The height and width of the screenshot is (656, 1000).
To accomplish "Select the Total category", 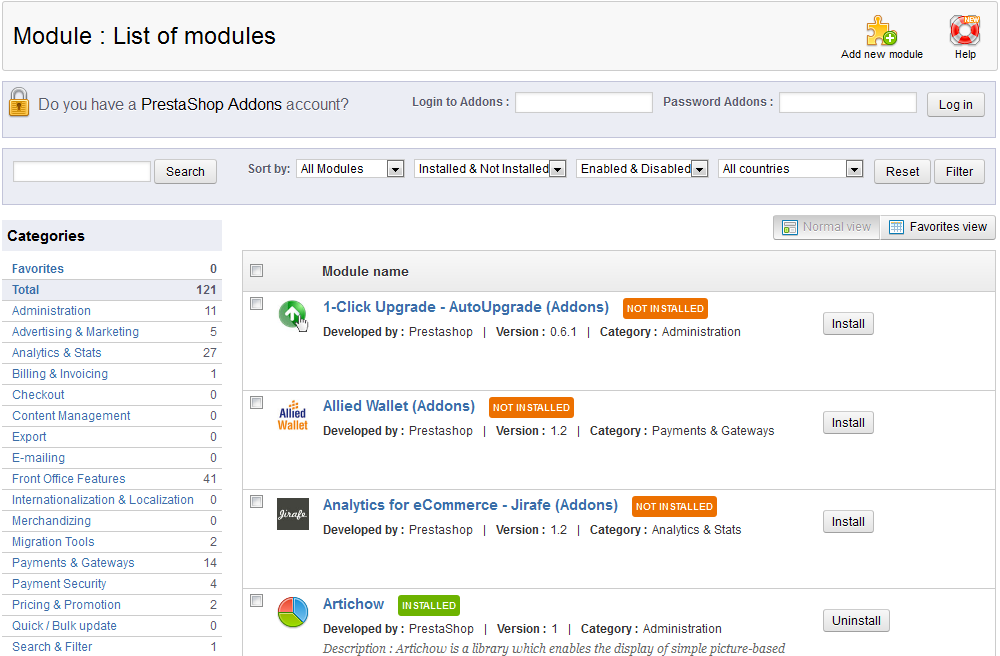I will coord(112,290).
